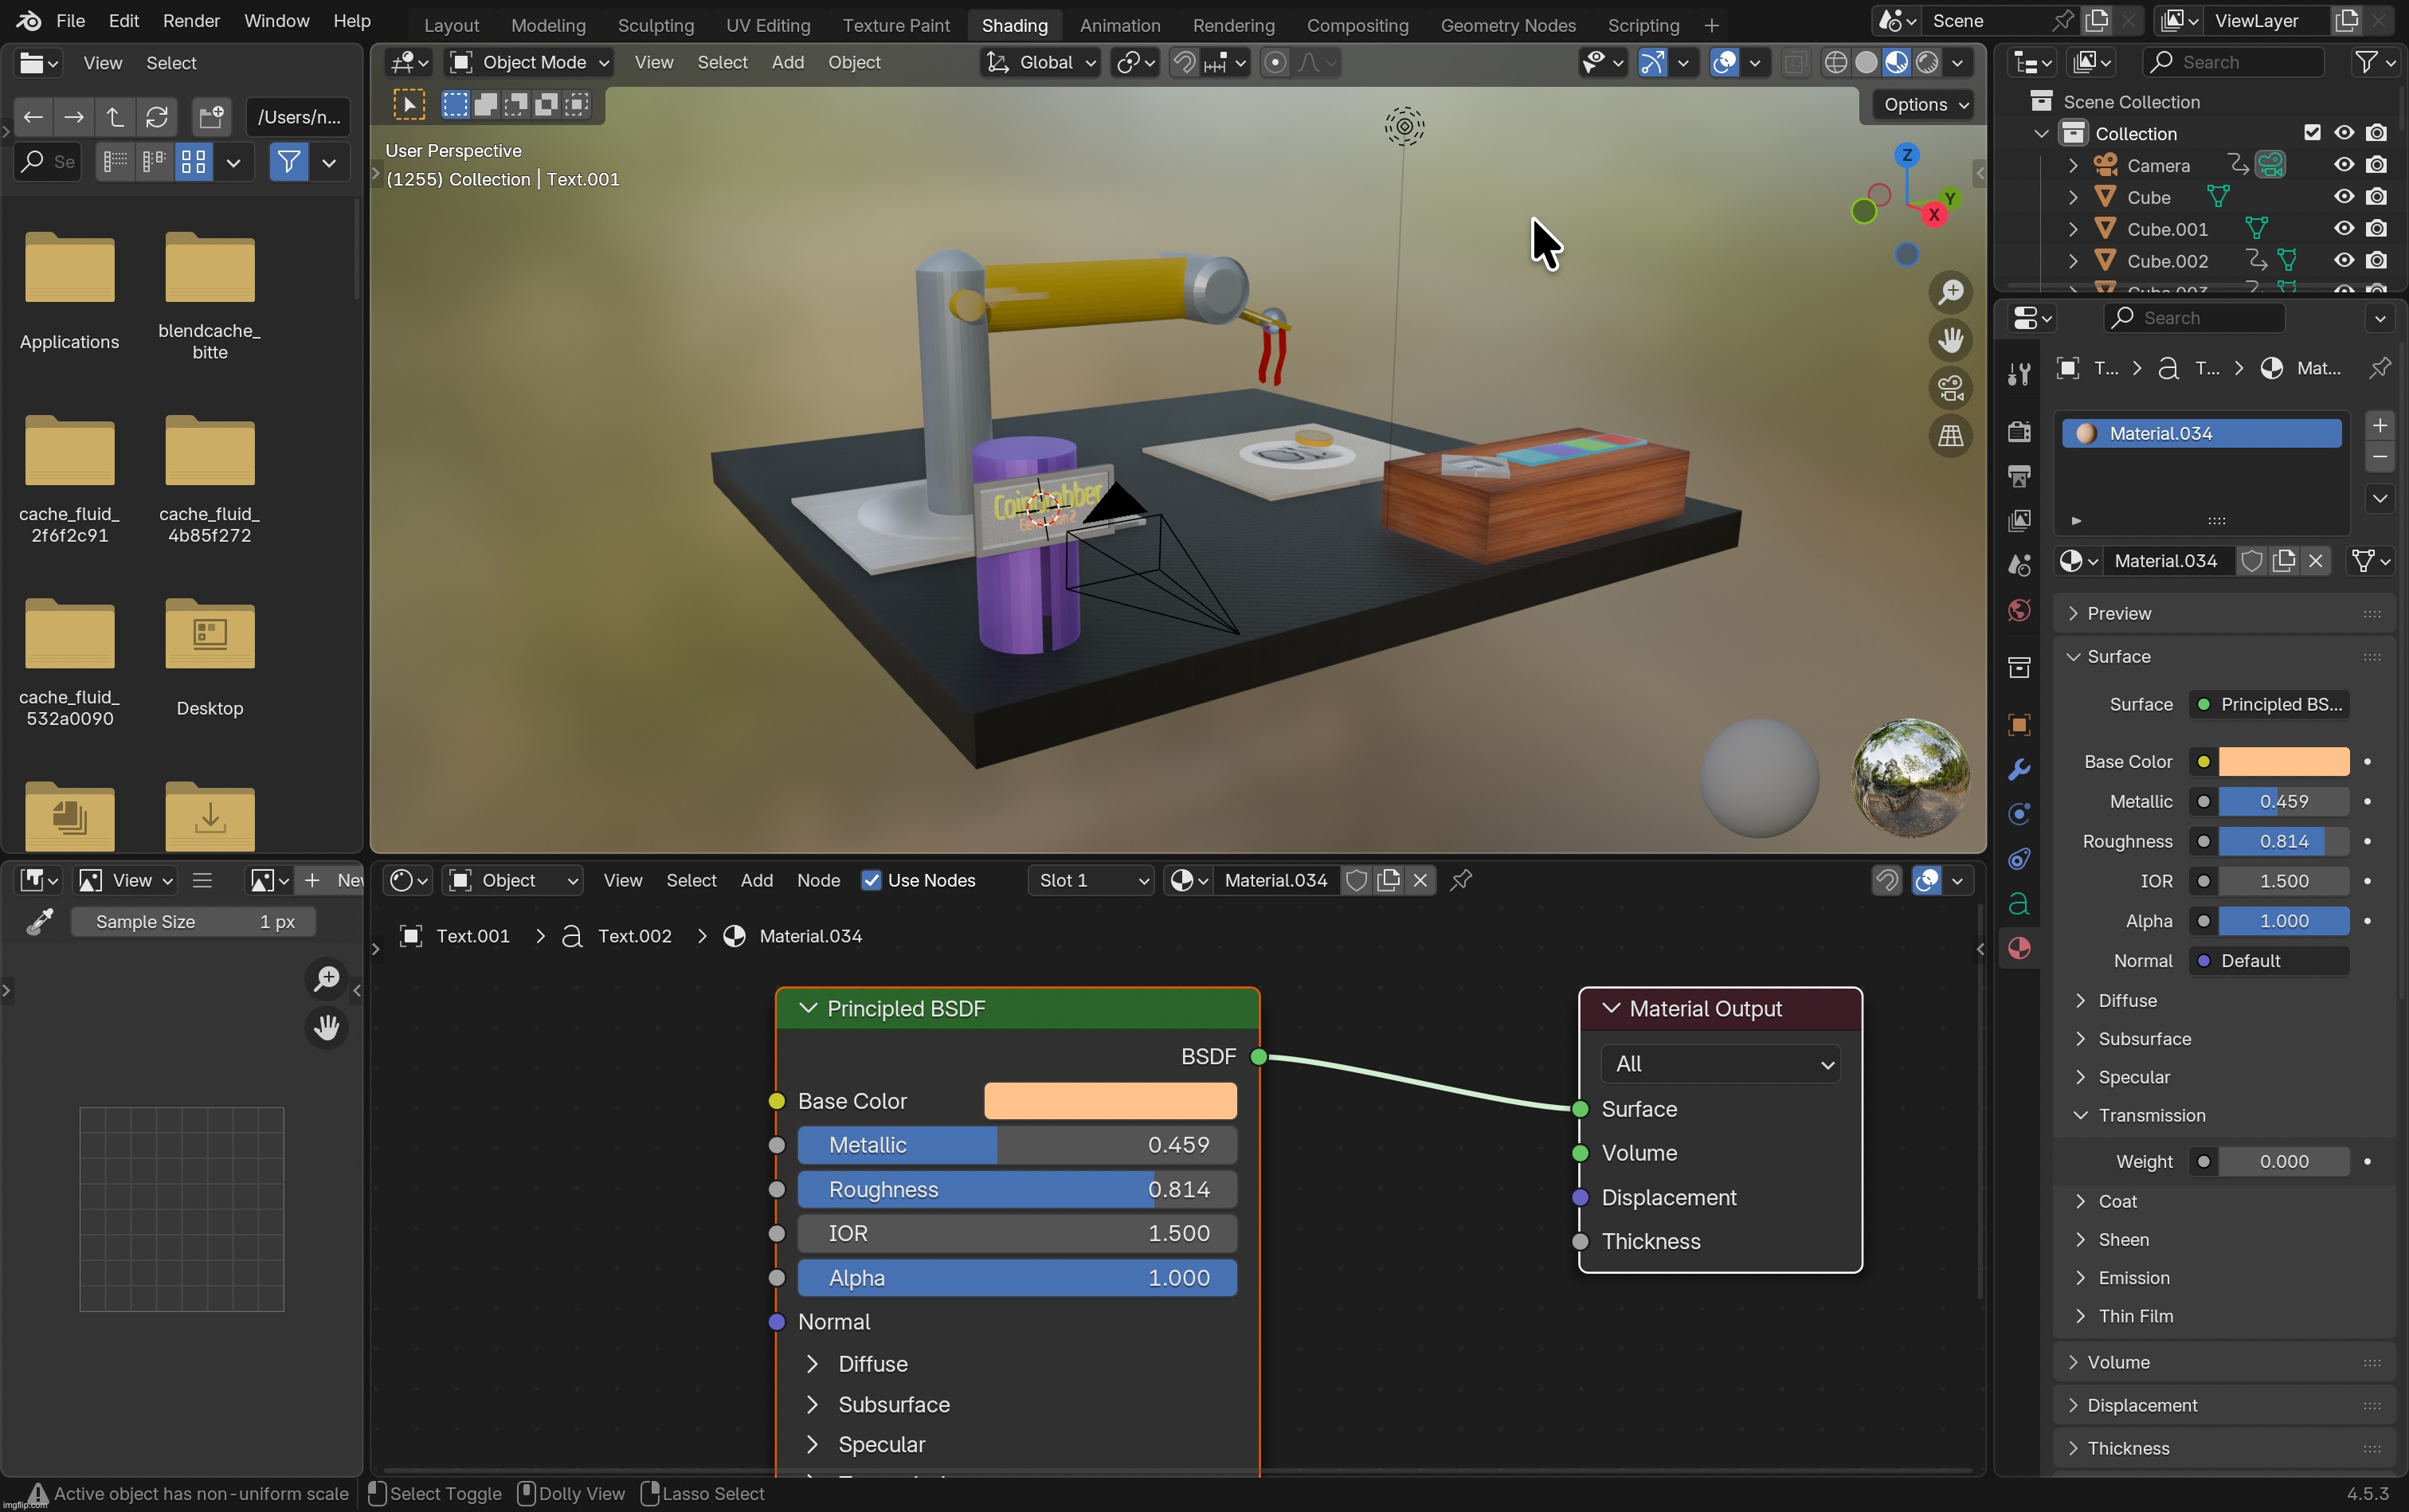Click the zoom magnifier icon in viewport

[1950, 292]
